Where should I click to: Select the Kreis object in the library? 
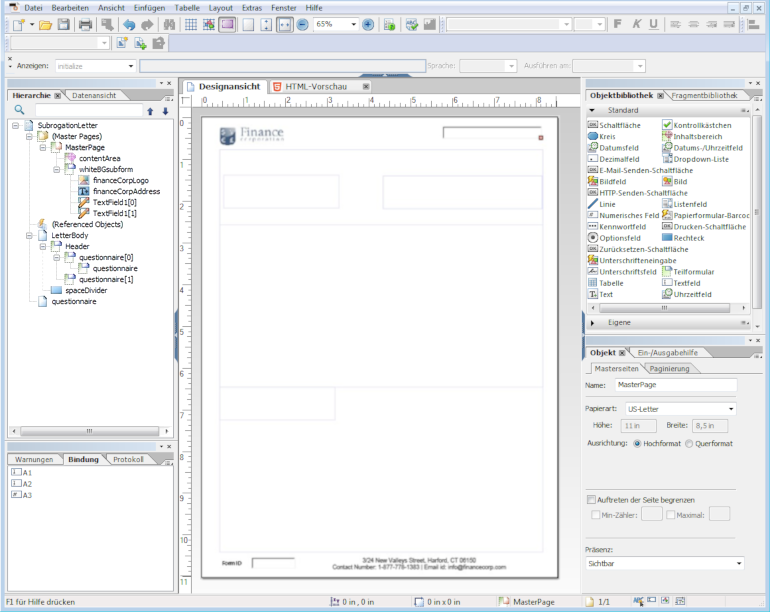coord(607,136)
